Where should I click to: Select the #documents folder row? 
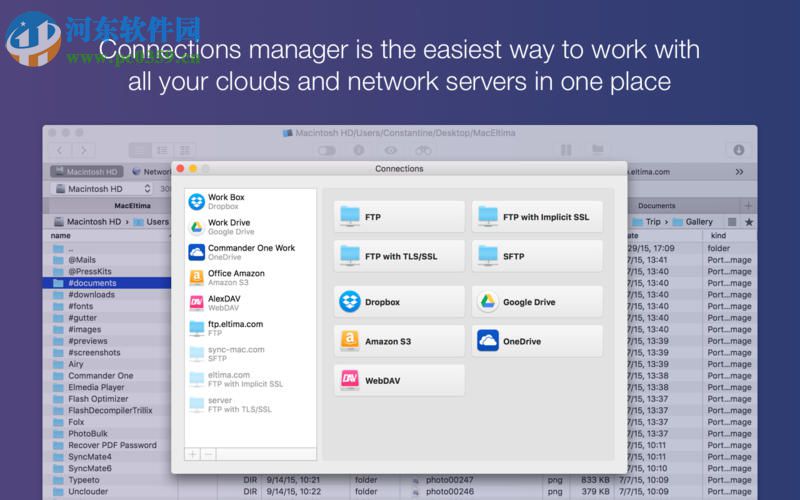tap(107, 283)
